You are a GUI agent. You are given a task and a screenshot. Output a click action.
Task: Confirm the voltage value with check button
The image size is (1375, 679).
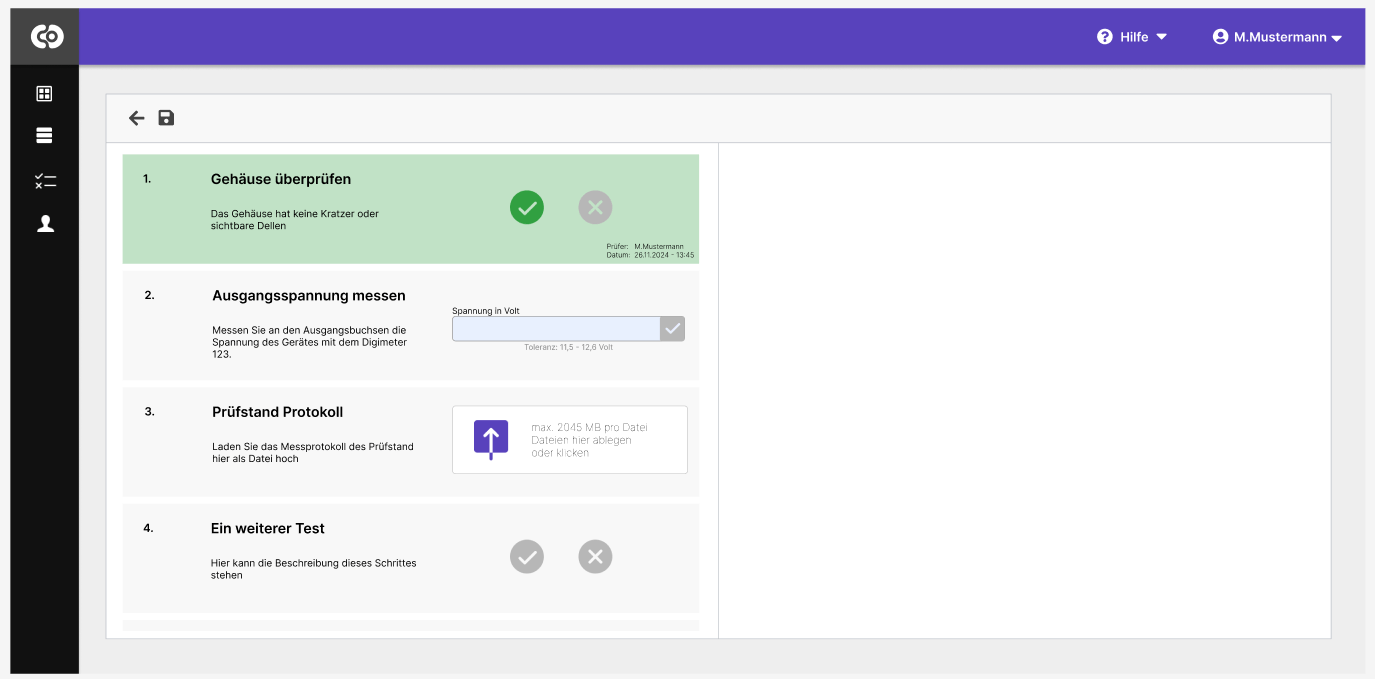(673, 328)
